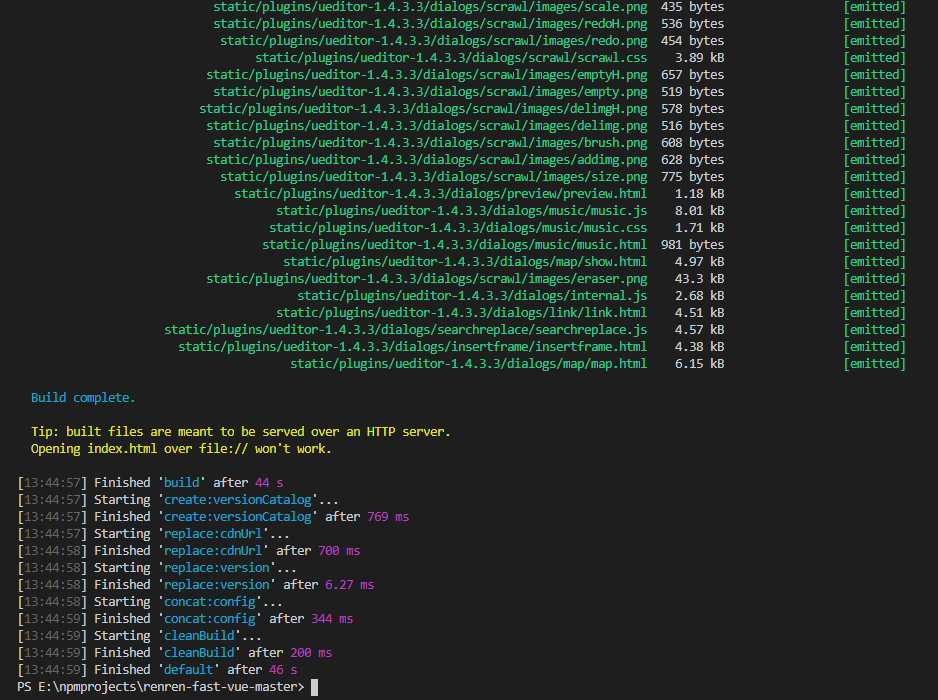Select the 'concat:config' task name
The width and height of the screenshot is (938, 700).
coord(209,601)
